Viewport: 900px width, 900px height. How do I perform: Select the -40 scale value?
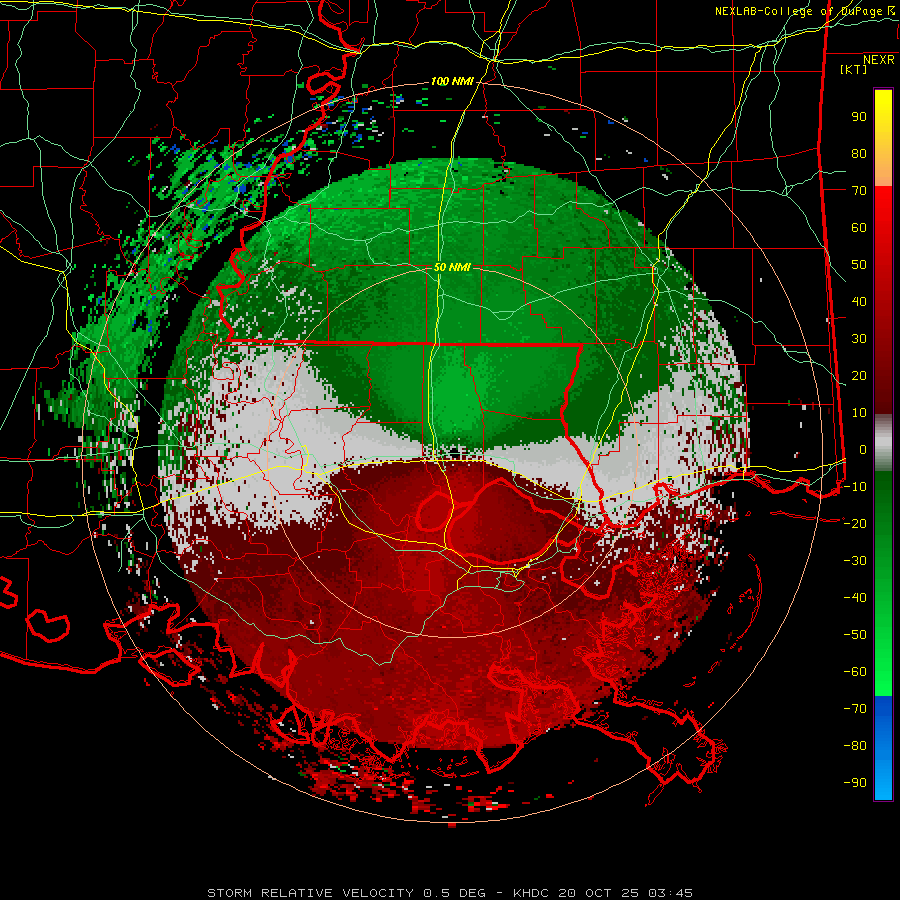[x=855, y=598]
